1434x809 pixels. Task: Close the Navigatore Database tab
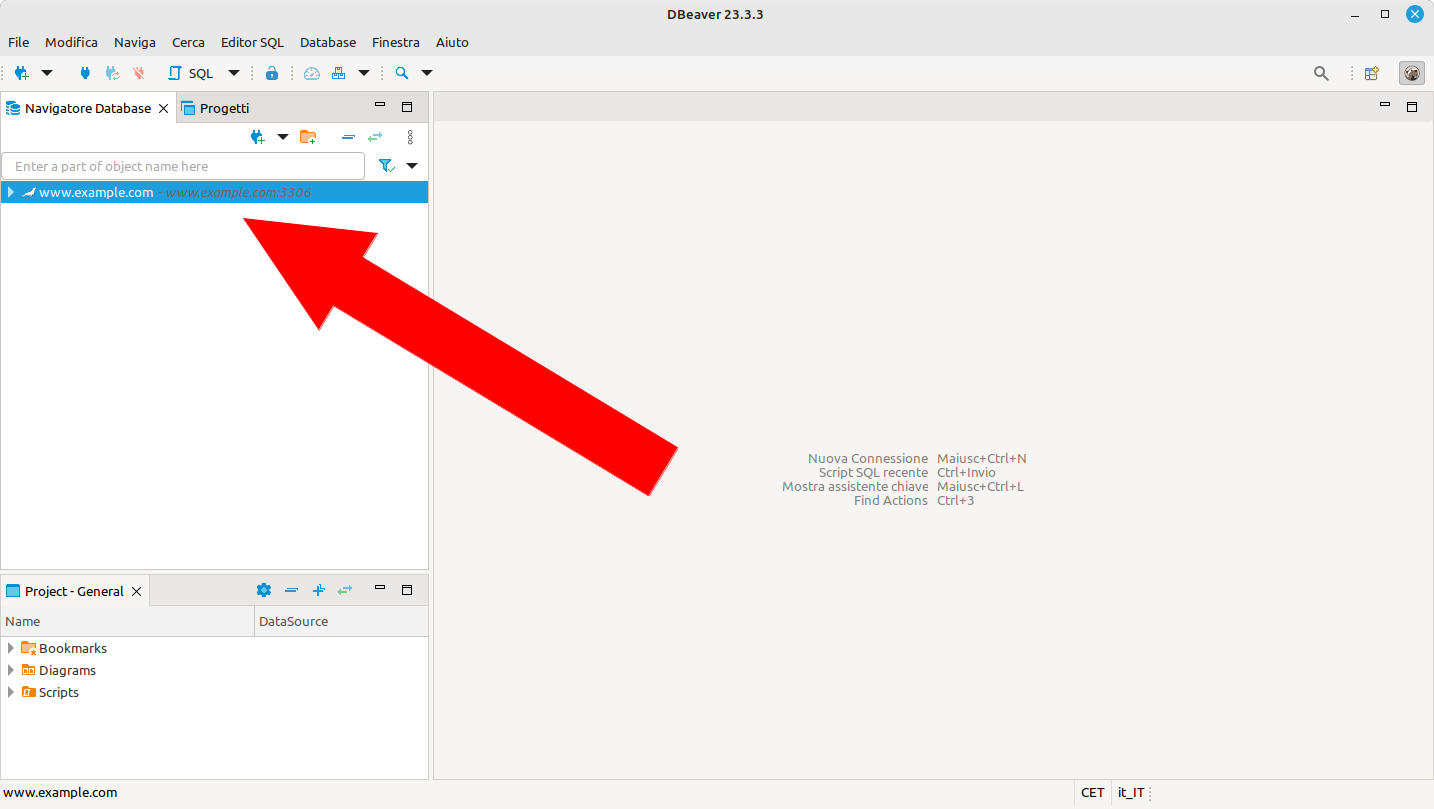click(x=164, y=108)
